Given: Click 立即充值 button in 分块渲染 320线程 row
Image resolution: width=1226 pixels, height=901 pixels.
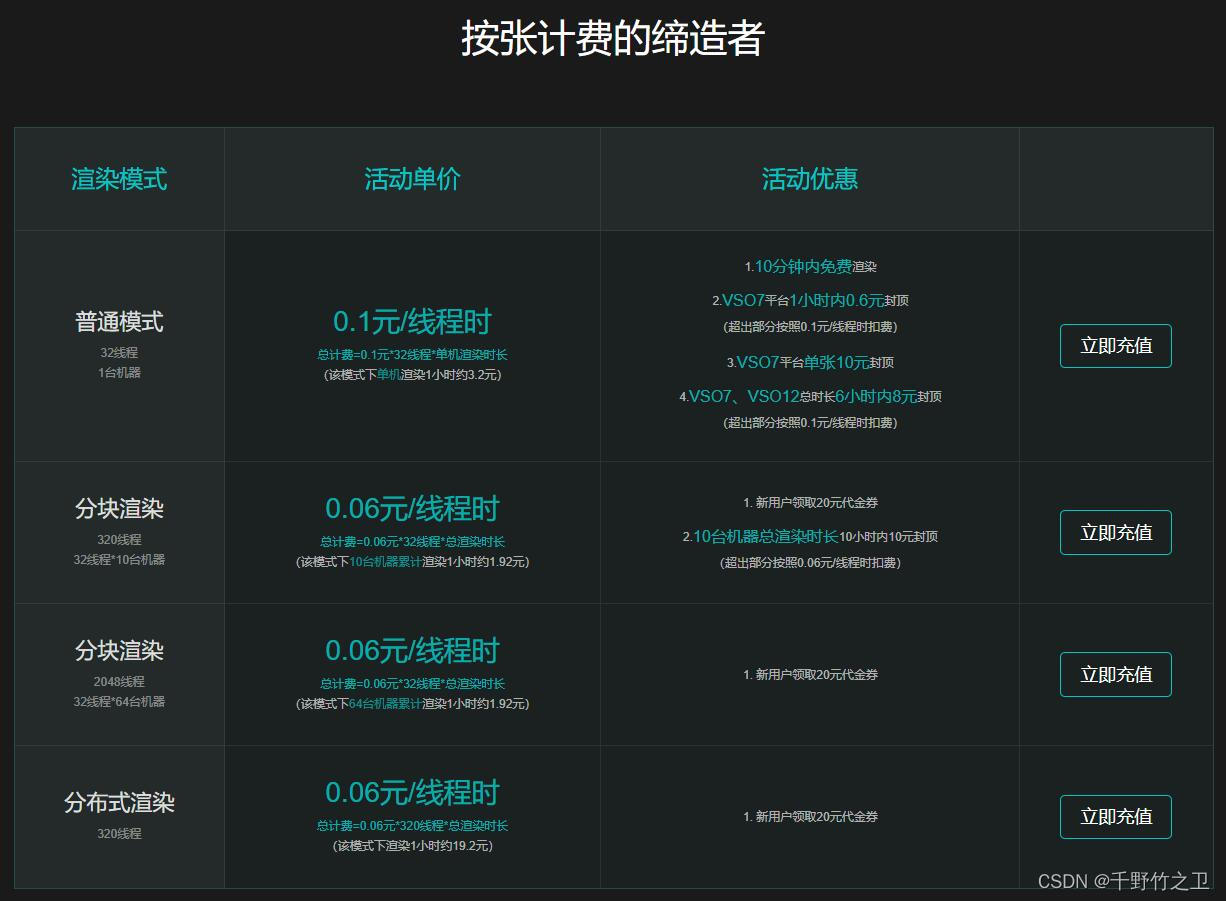Looking at the screenshot, I should pos(1115,532).
